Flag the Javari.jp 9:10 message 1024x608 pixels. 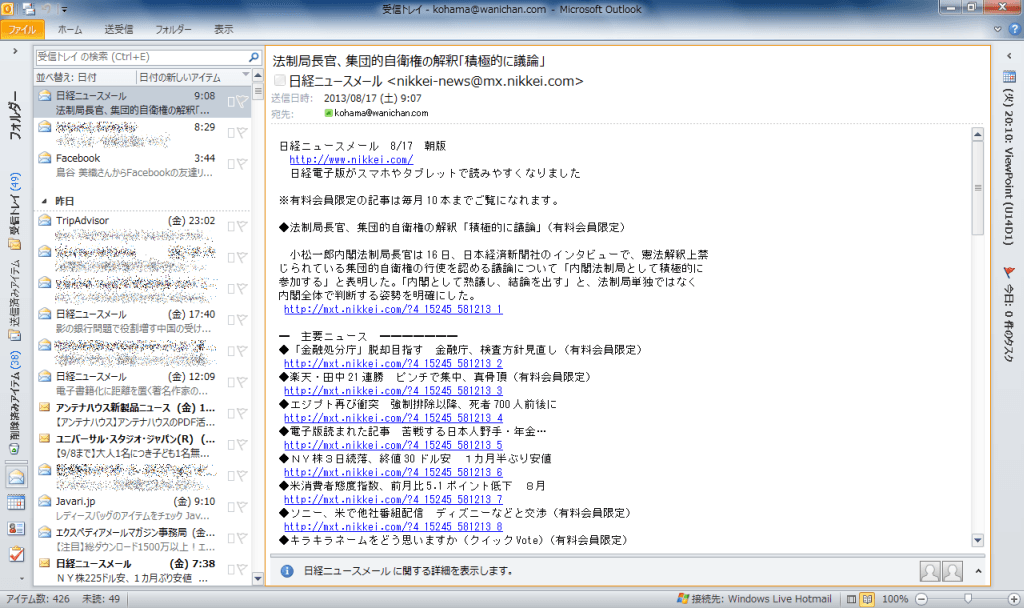pyautogui.click(x=242, y=507)
